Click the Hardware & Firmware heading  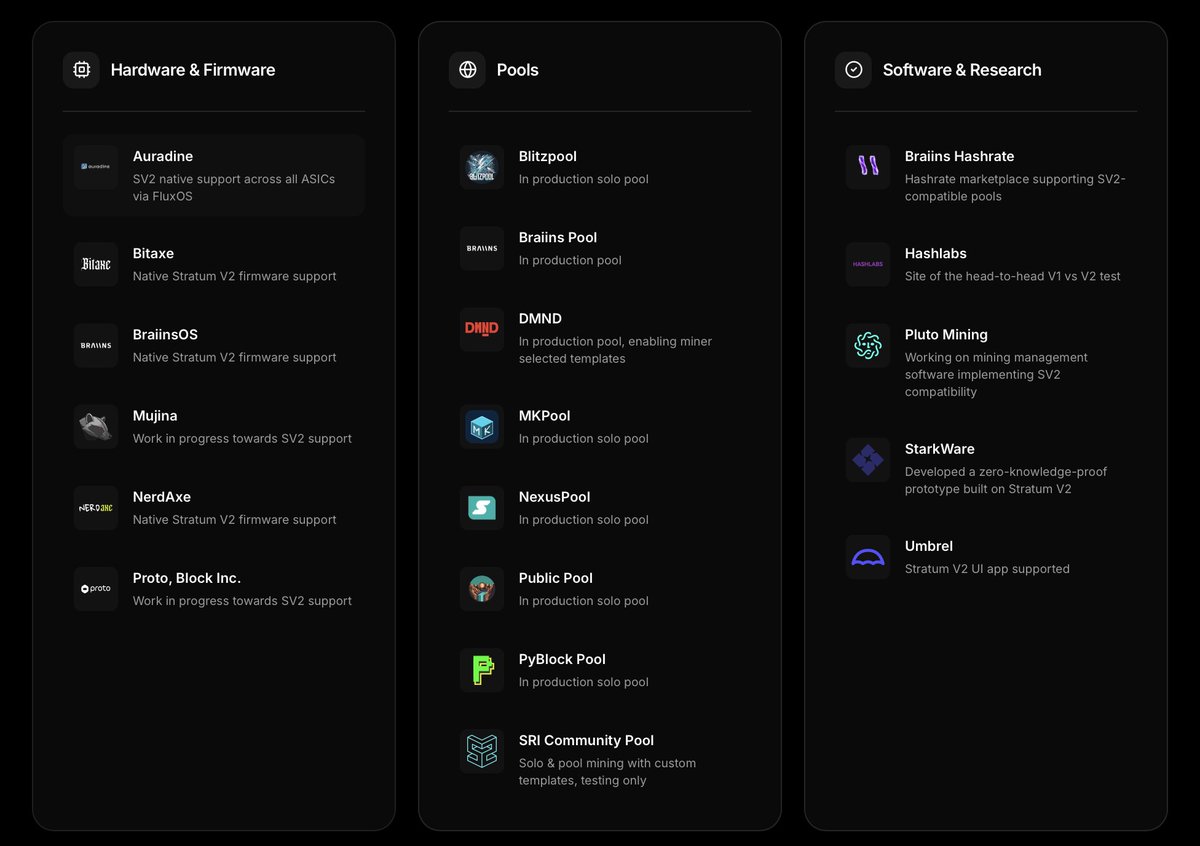tap(193, 70)
